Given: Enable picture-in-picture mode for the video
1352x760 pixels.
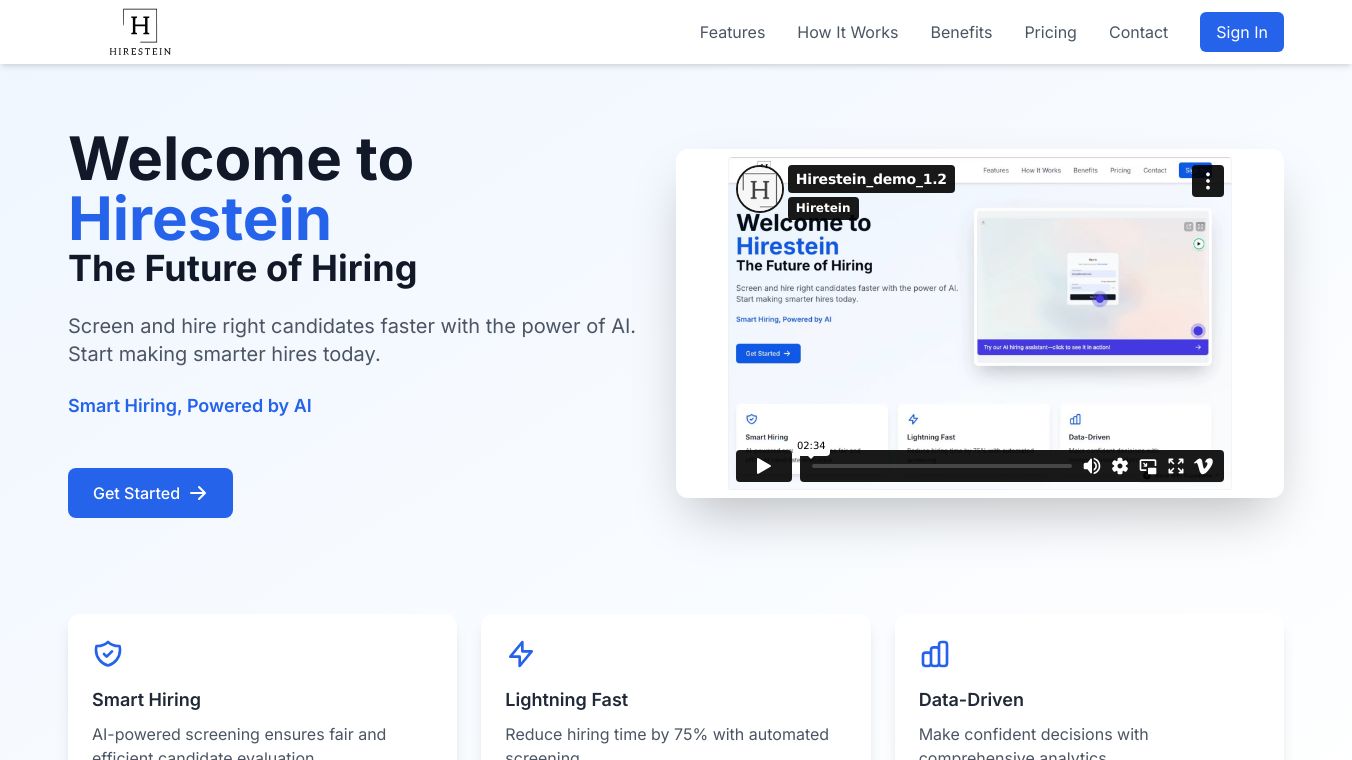Looking at the screenshot, I should [x=1148, y=466].
